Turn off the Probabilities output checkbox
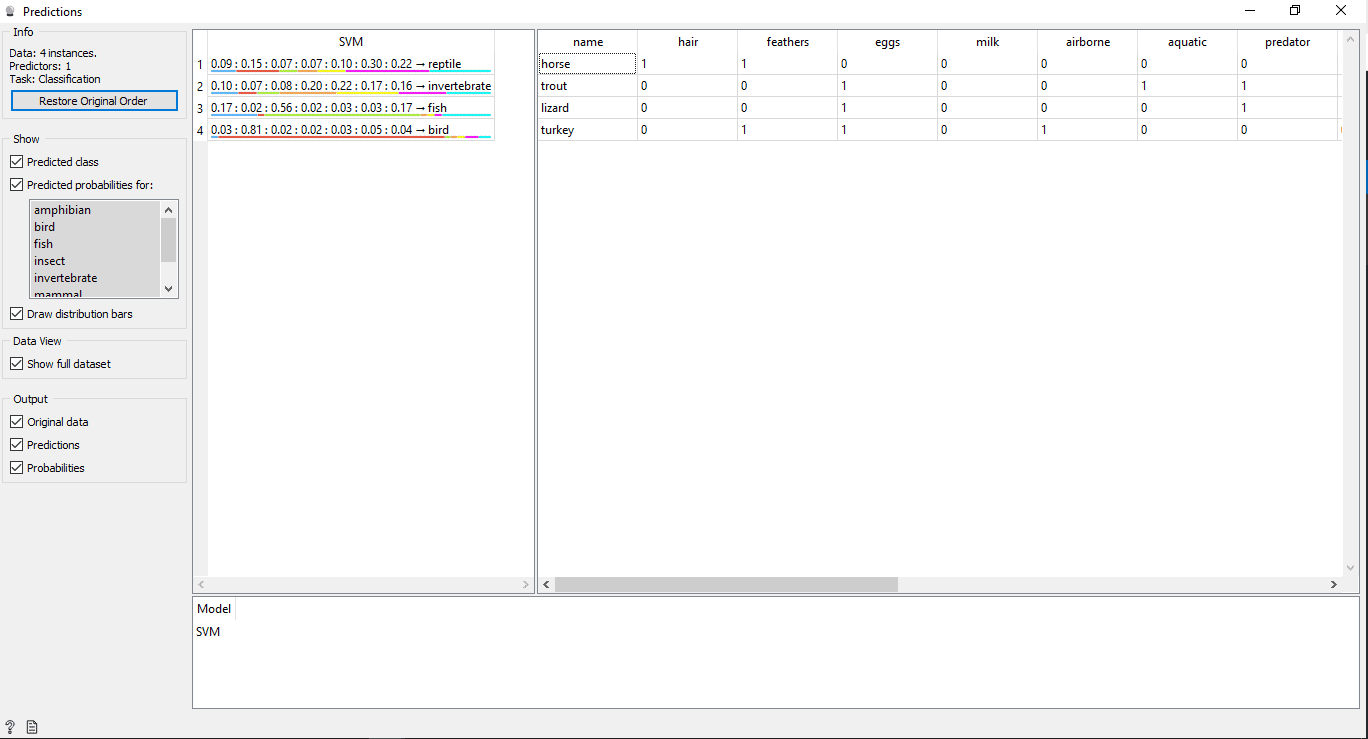This screenshot has height=739, width=1368. [x=17, y=468]
